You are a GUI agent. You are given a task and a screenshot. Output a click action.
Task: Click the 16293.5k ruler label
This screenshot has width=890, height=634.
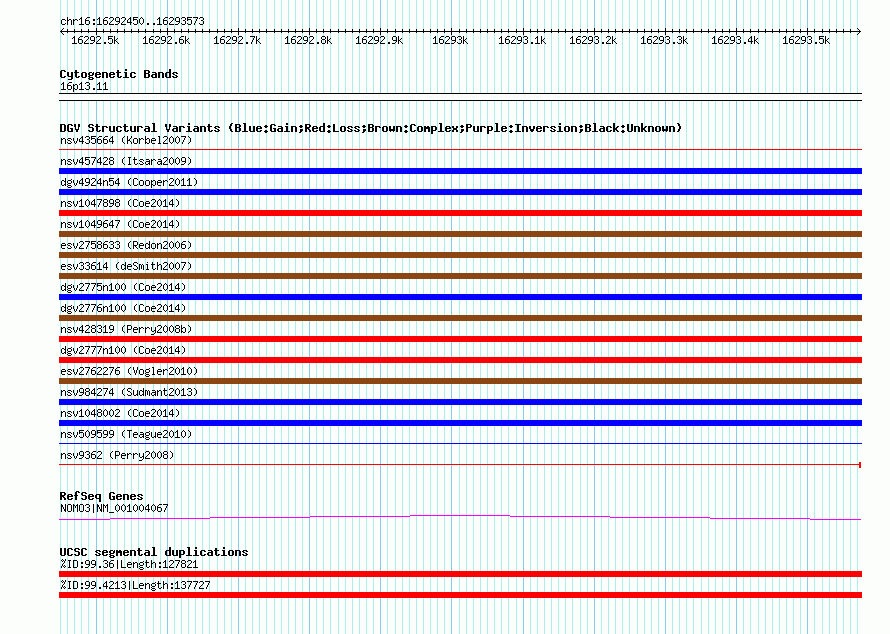[x=805, y=40]
